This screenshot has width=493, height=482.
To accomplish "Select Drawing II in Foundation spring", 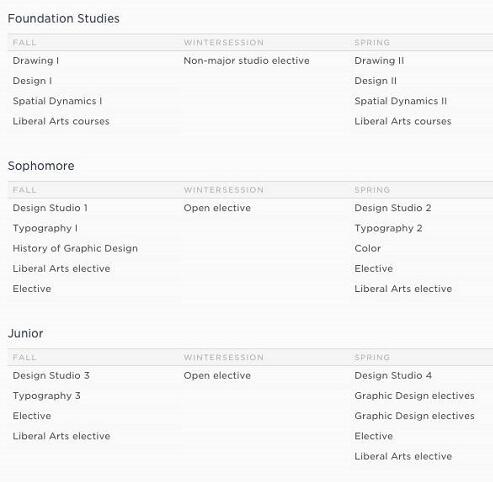I will pos(379,61).
